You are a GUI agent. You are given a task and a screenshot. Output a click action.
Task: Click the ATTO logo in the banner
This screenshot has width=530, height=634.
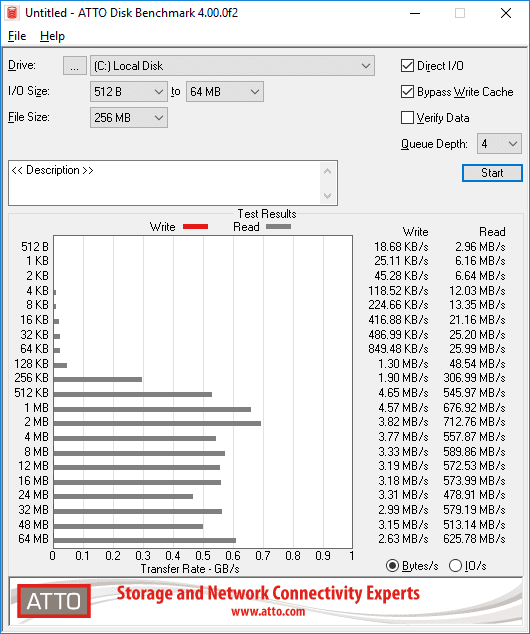click(x=54, y=601)
